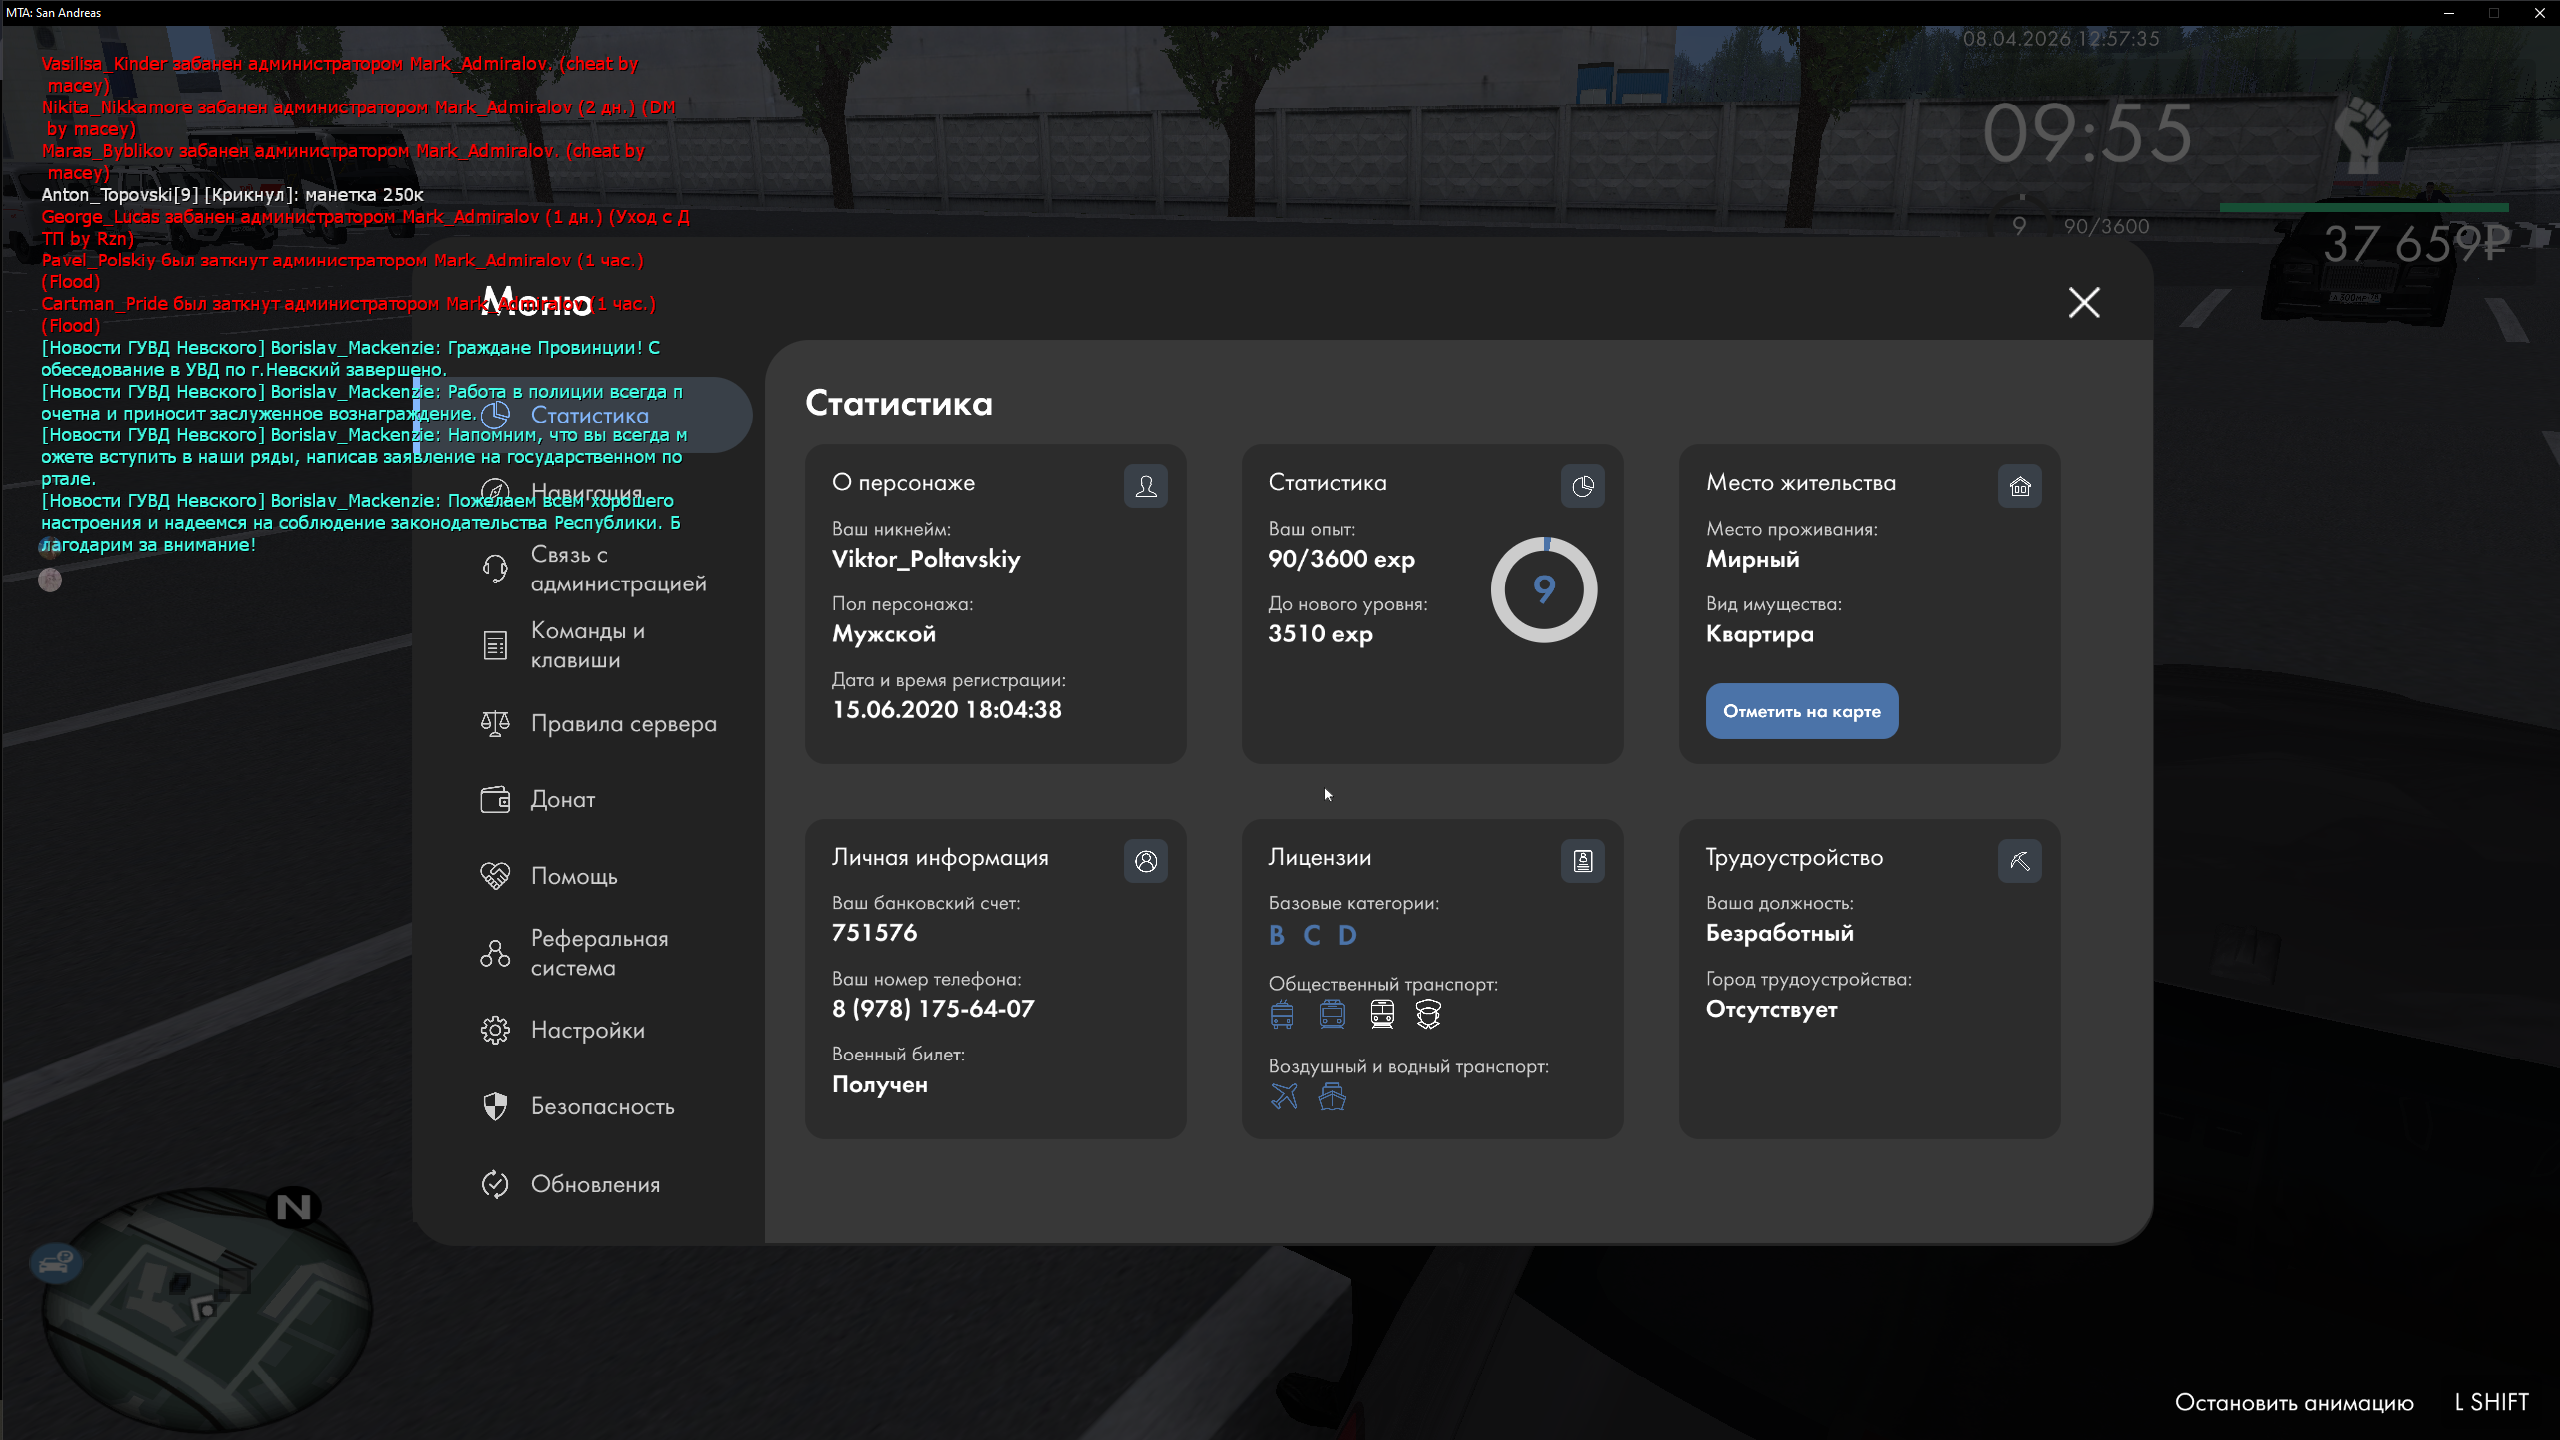Image resolution: width=2560 pixels, height=1440 pixels.
Task: Select Безопасность in the side menu
Action: click(602, 1106)
